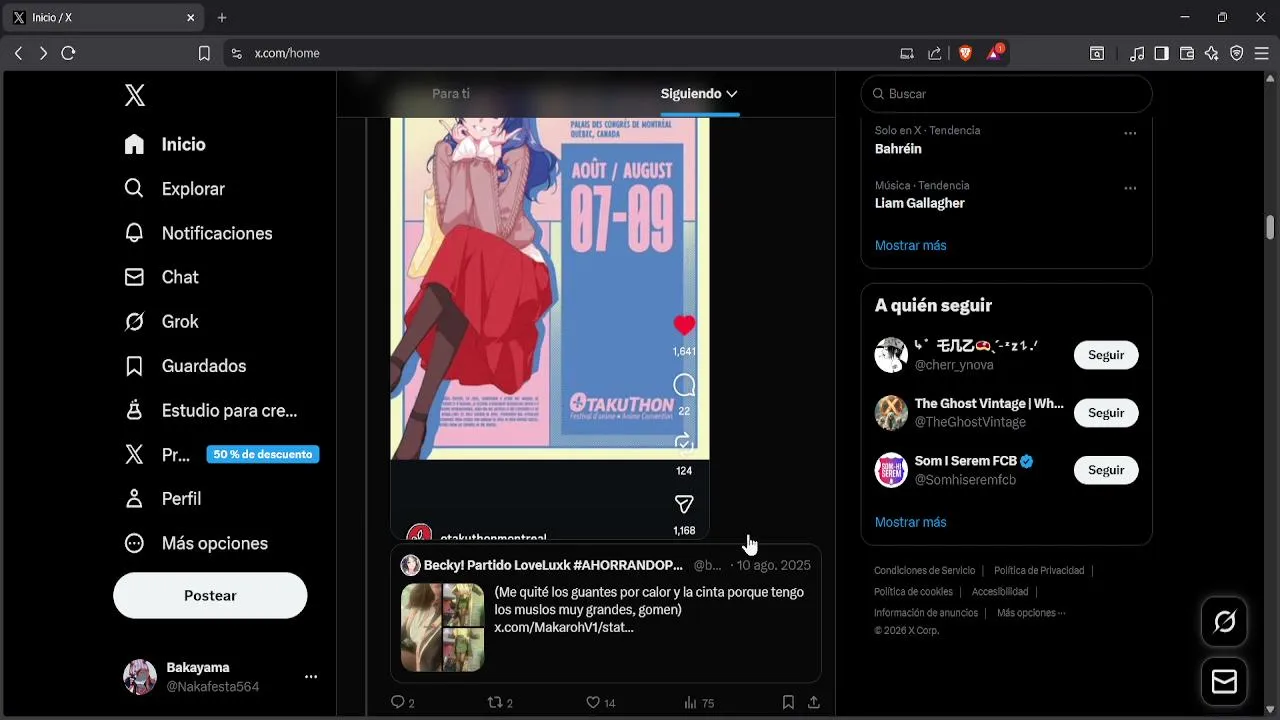Toggle the browser sidebar panel
This screenshot has width=1280, height=720.
point(1161,53)
